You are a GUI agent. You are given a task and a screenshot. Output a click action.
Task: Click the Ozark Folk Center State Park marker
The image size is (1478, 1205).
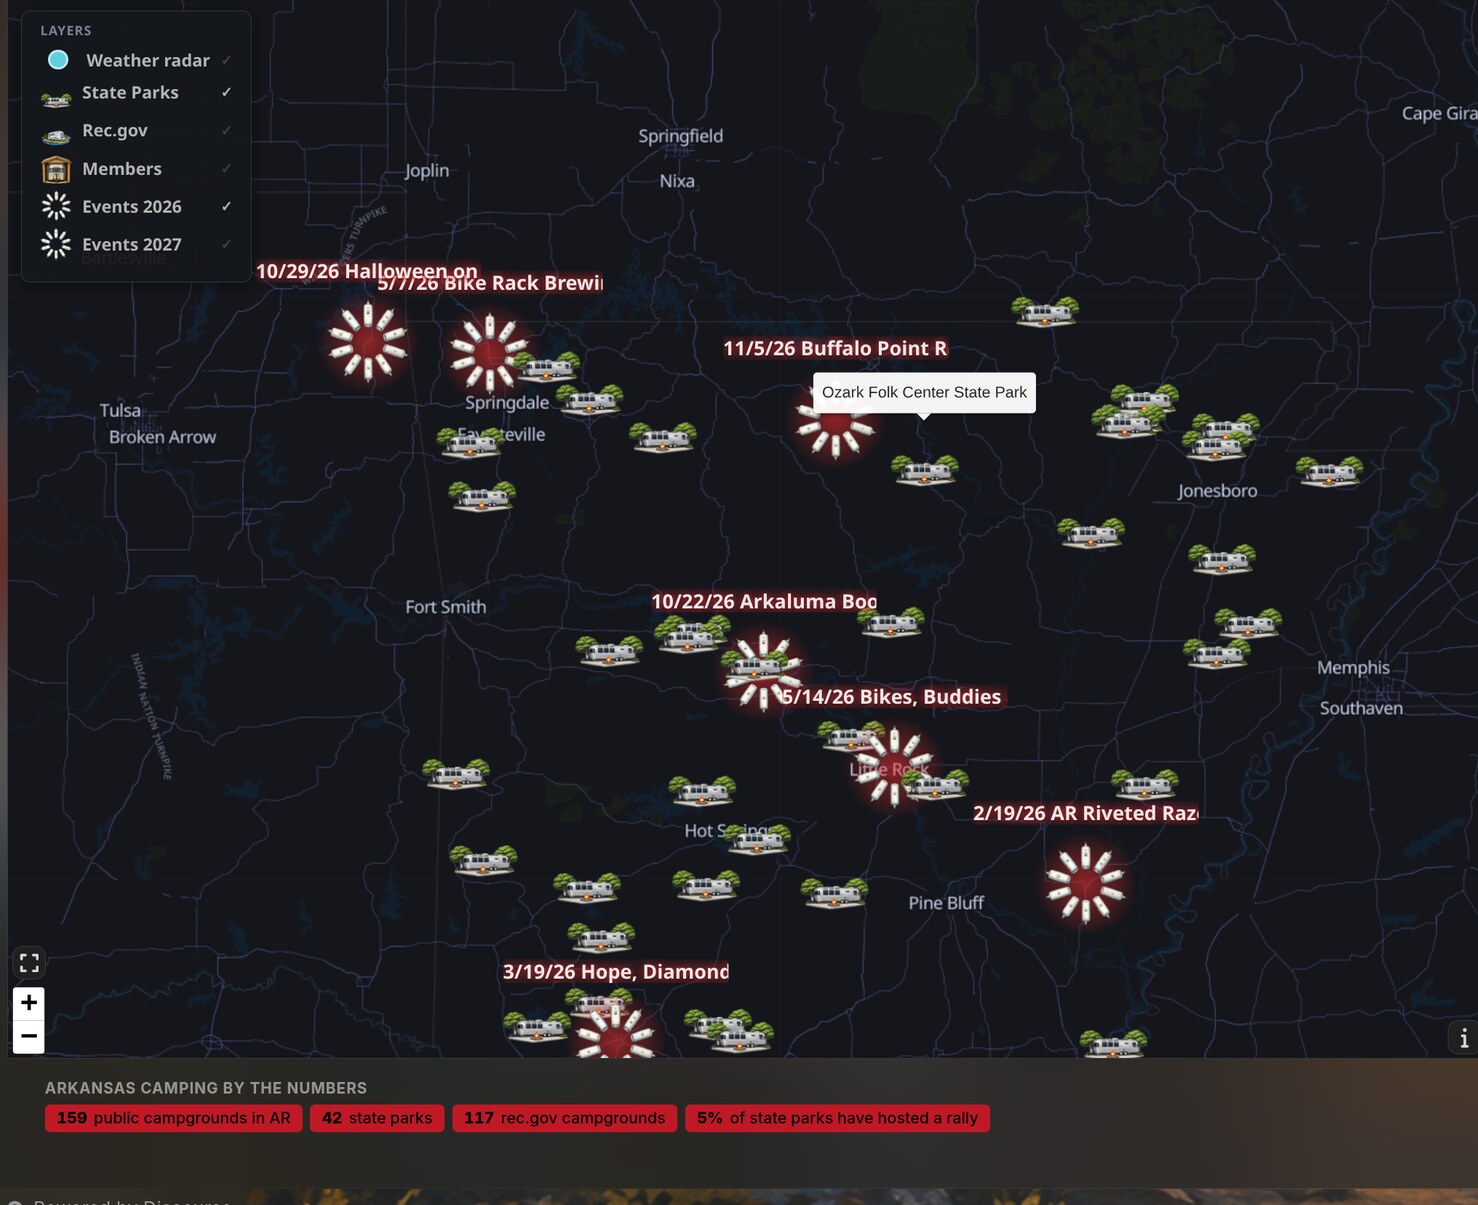tap(925, 469)
